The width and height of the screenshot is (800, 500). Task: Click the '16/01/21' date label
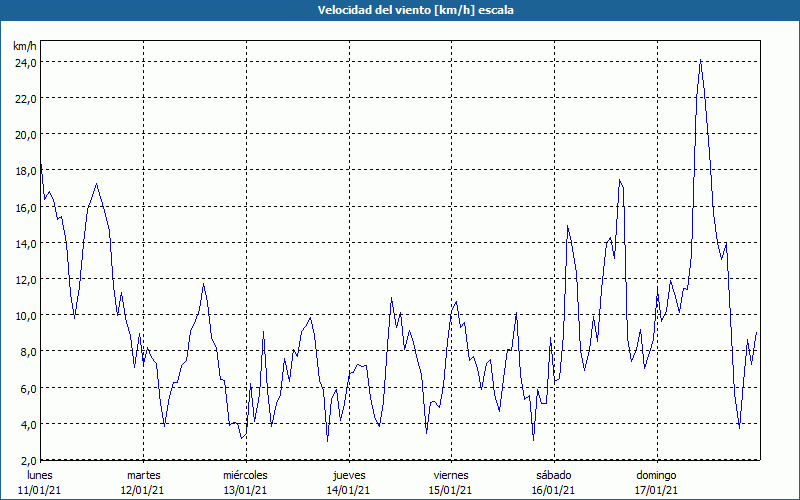tap(554, 490)
